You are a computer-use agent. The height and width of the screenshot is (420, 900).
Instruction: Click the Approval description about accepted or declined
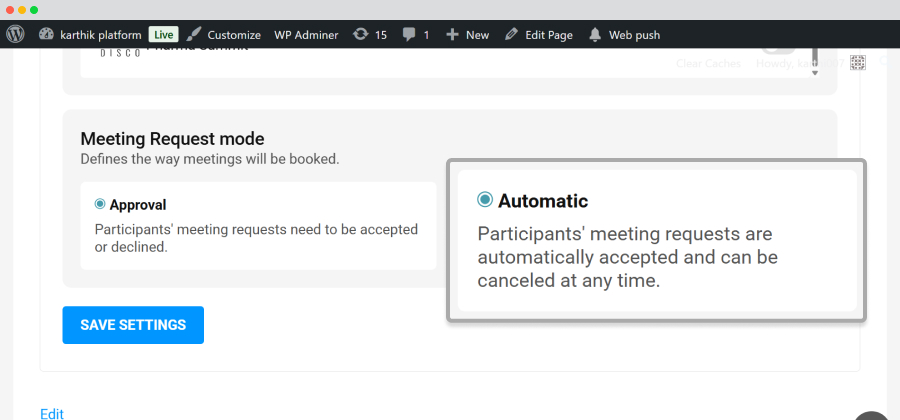click(x=256, y=238)
